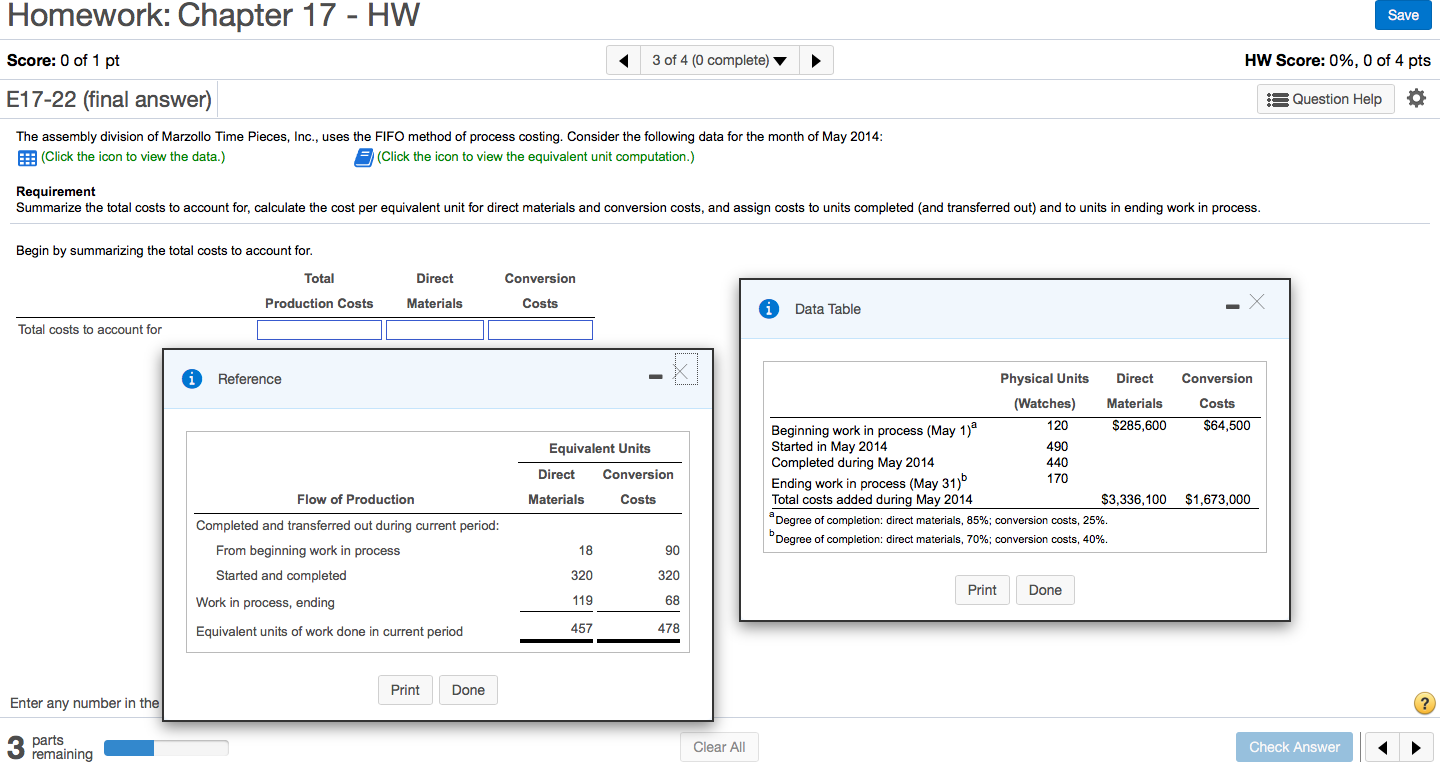Image resolution: width=1440 pixels, height=782 pixels.
Task: Click the parts remaining progress bar
Action: pos(166,747)
